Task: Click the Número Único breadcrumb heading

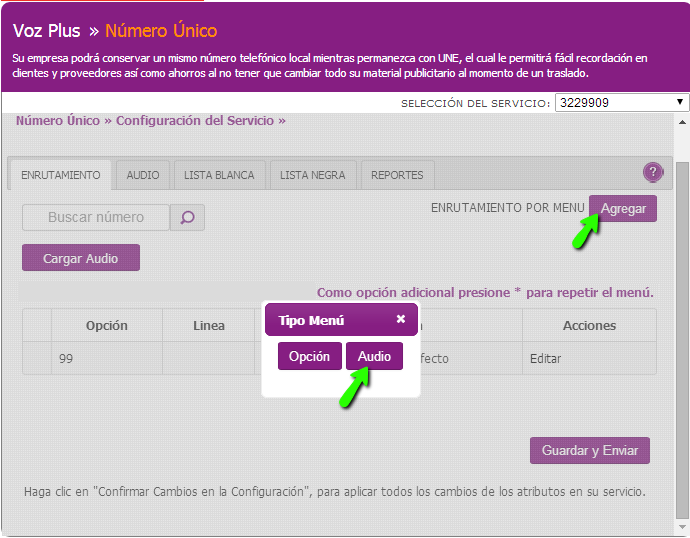Action: [58, 121]
